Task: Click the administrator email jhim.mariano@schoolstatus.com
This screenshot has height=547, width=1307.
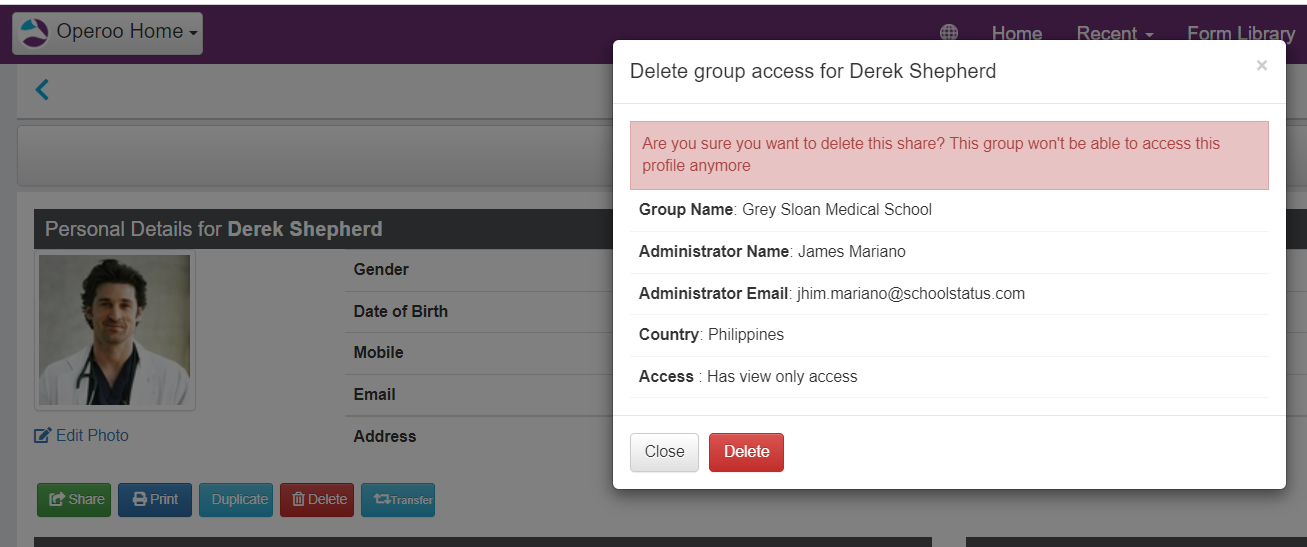Action: click(x=910, y=293)
